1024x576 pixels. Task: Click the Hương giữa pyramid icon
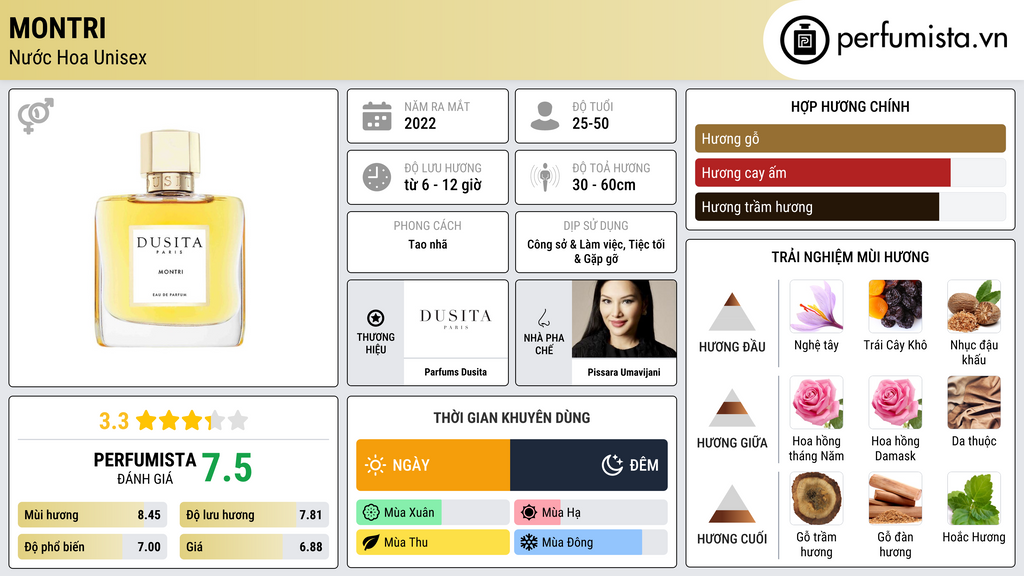coord(732,408)
